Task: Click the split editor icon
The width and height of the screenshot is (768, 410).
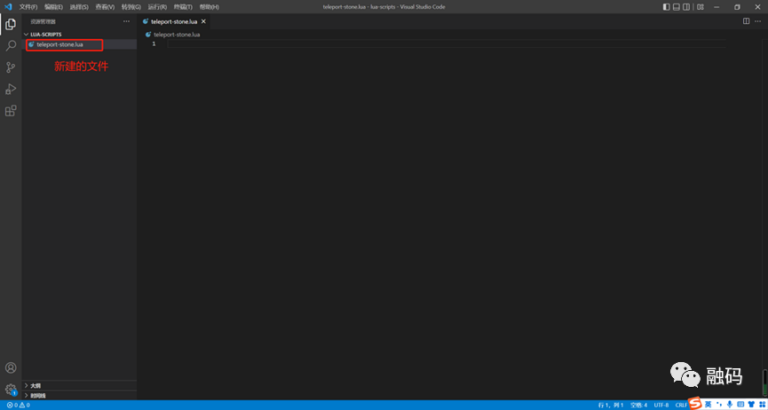Action: pyautogui.click(x=746, y=20)
